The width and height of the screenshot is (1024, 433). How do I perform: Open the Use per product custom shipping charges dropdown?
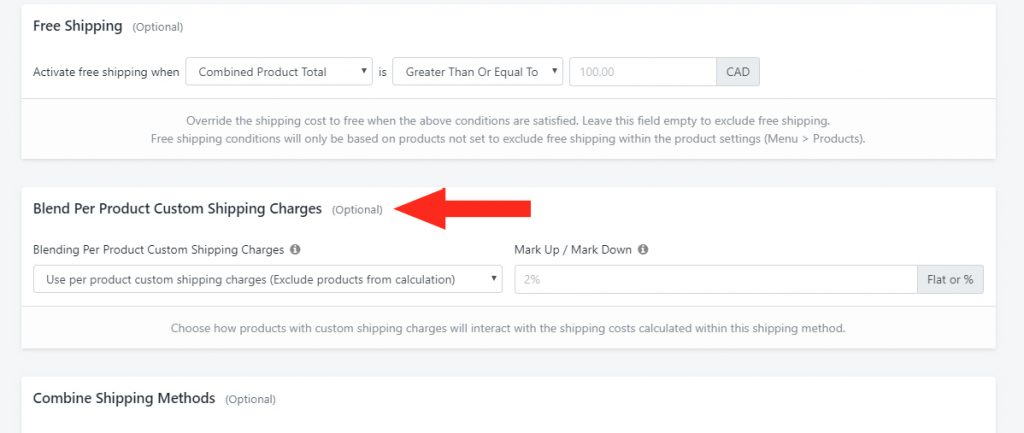pyautogui.click(x=268, y=280)
